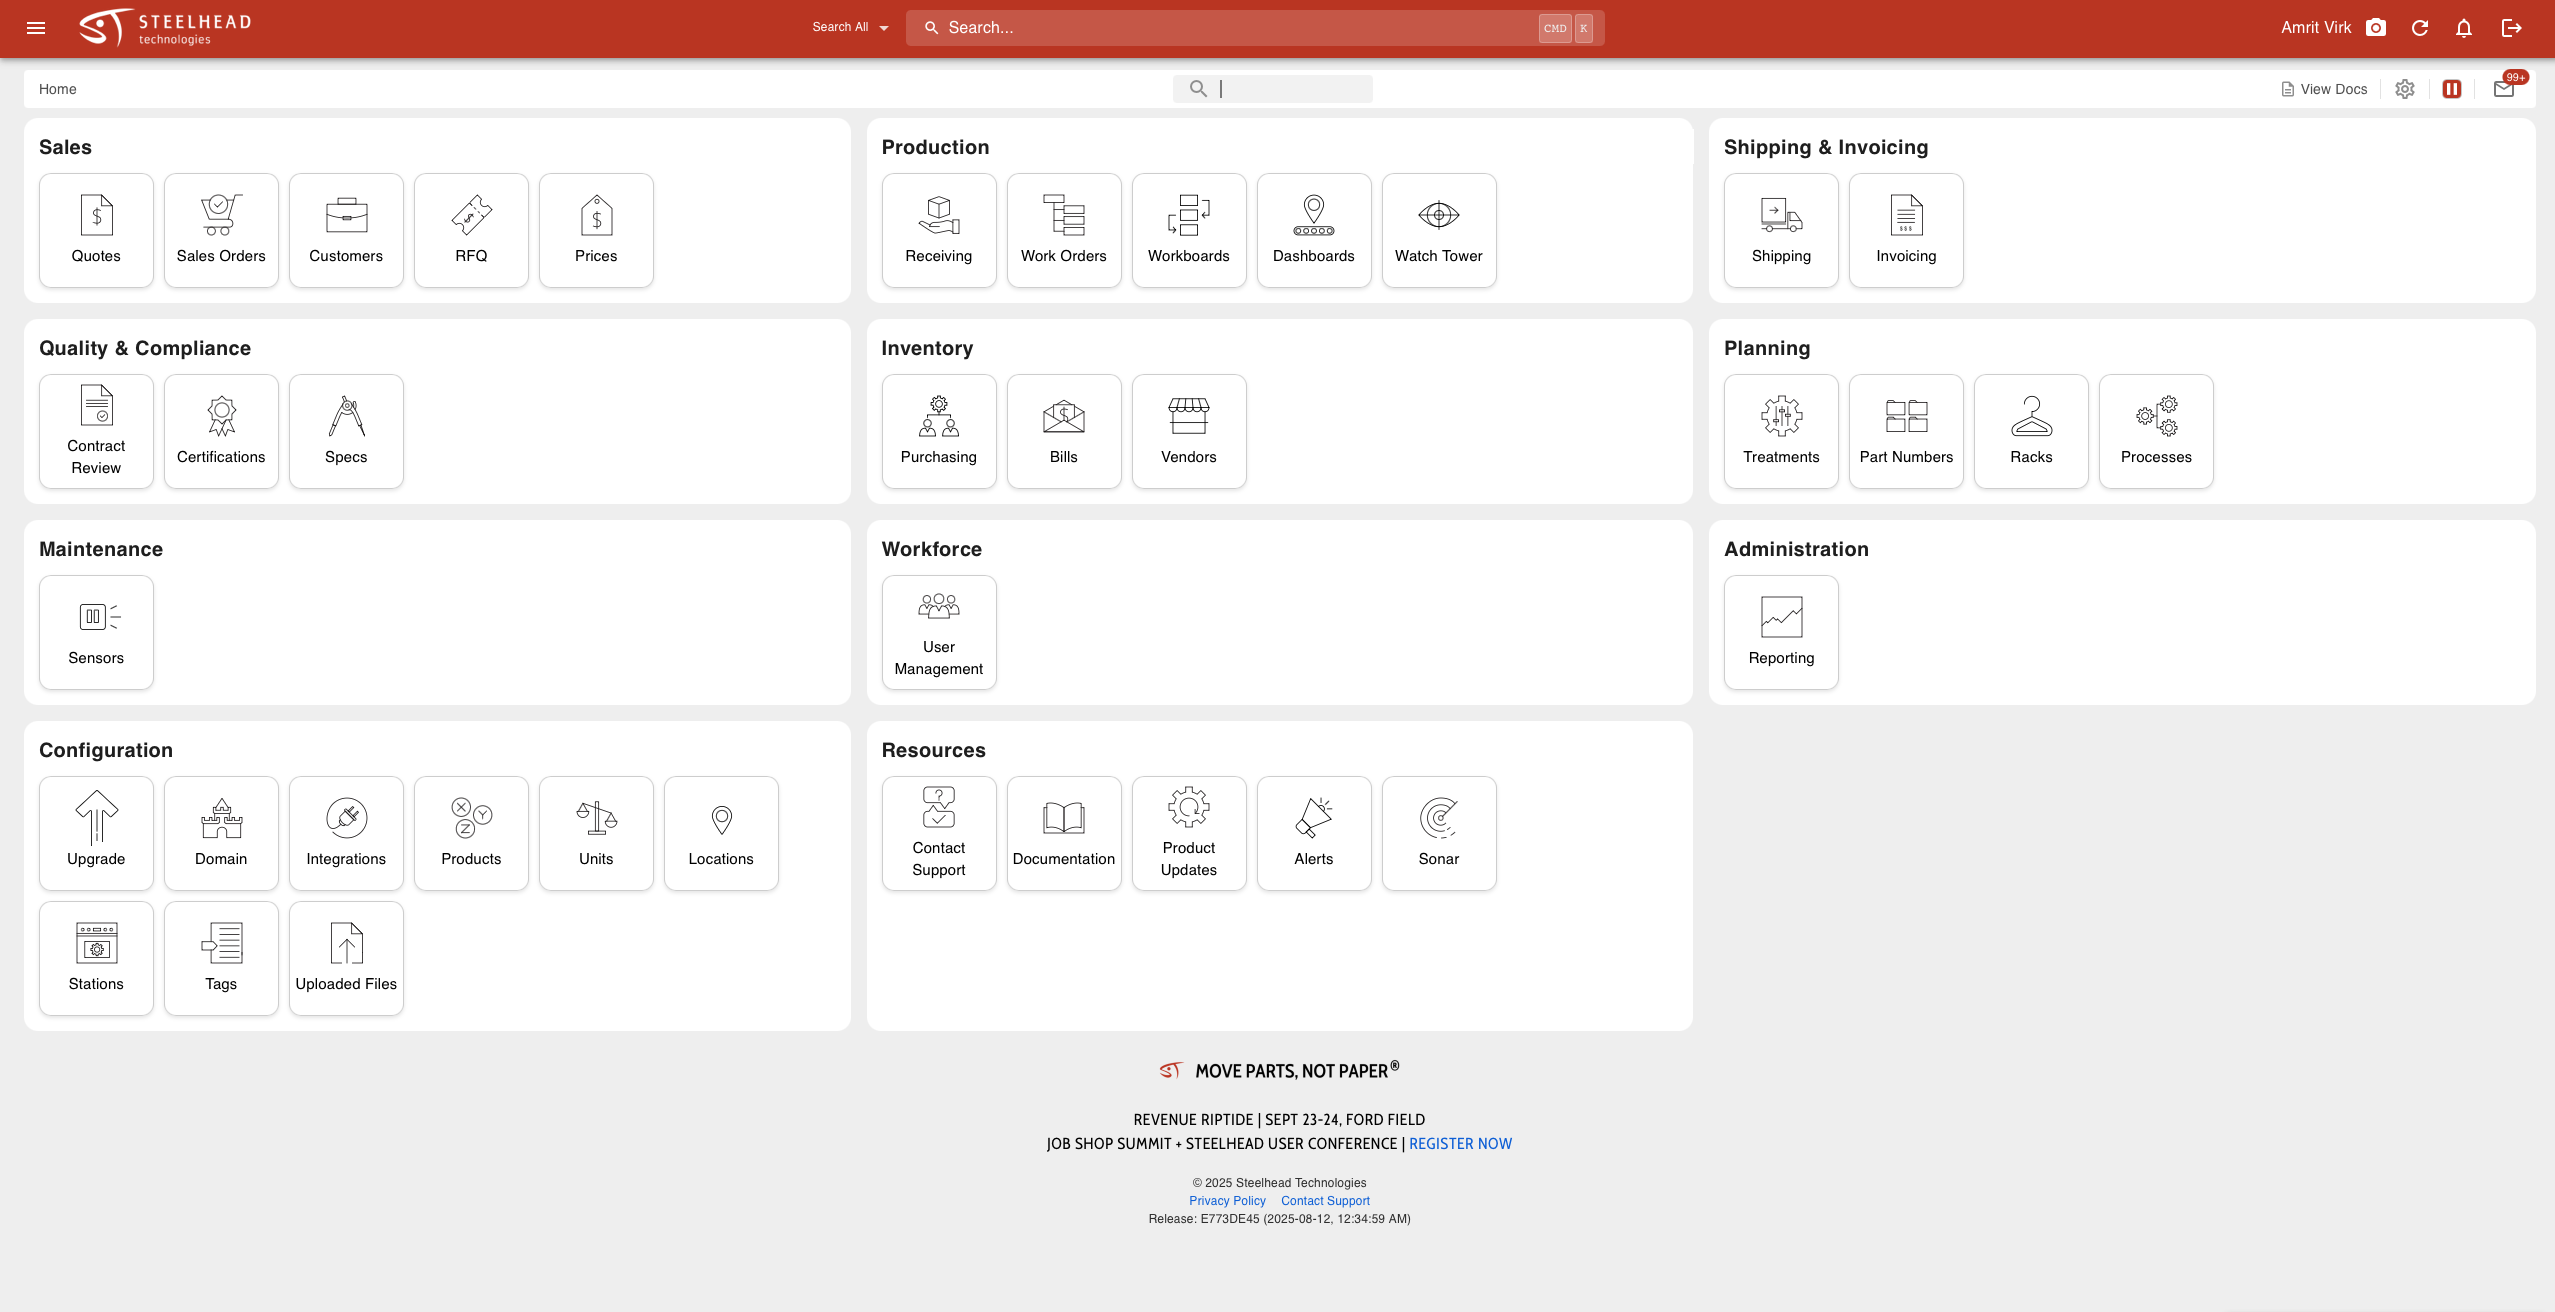Click the camera screenshot icon

coord(2376,28)
